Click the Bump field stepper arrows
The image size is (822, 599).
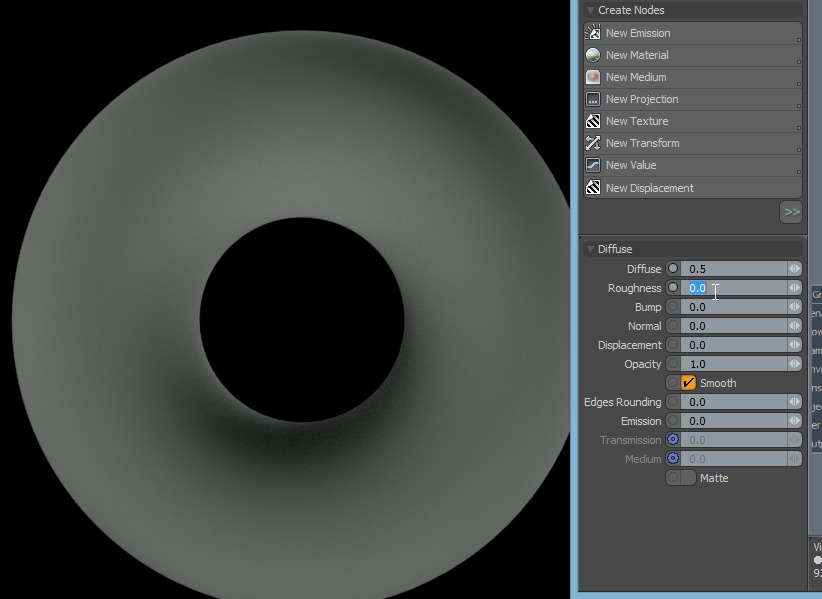794,306
